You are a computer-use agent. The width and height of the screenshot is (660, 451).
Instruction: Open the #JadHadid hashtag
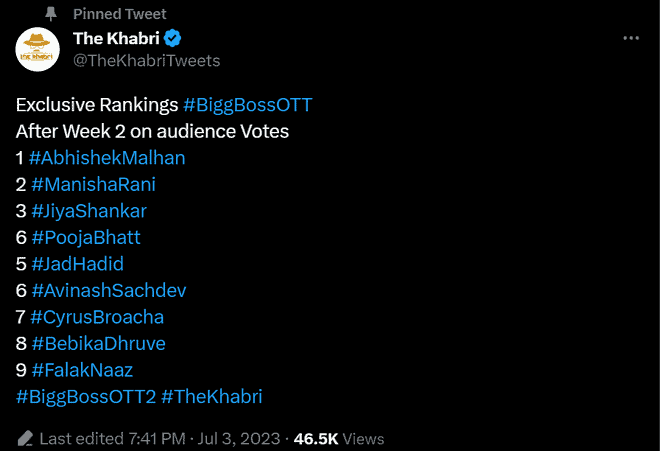click(77, 264)
